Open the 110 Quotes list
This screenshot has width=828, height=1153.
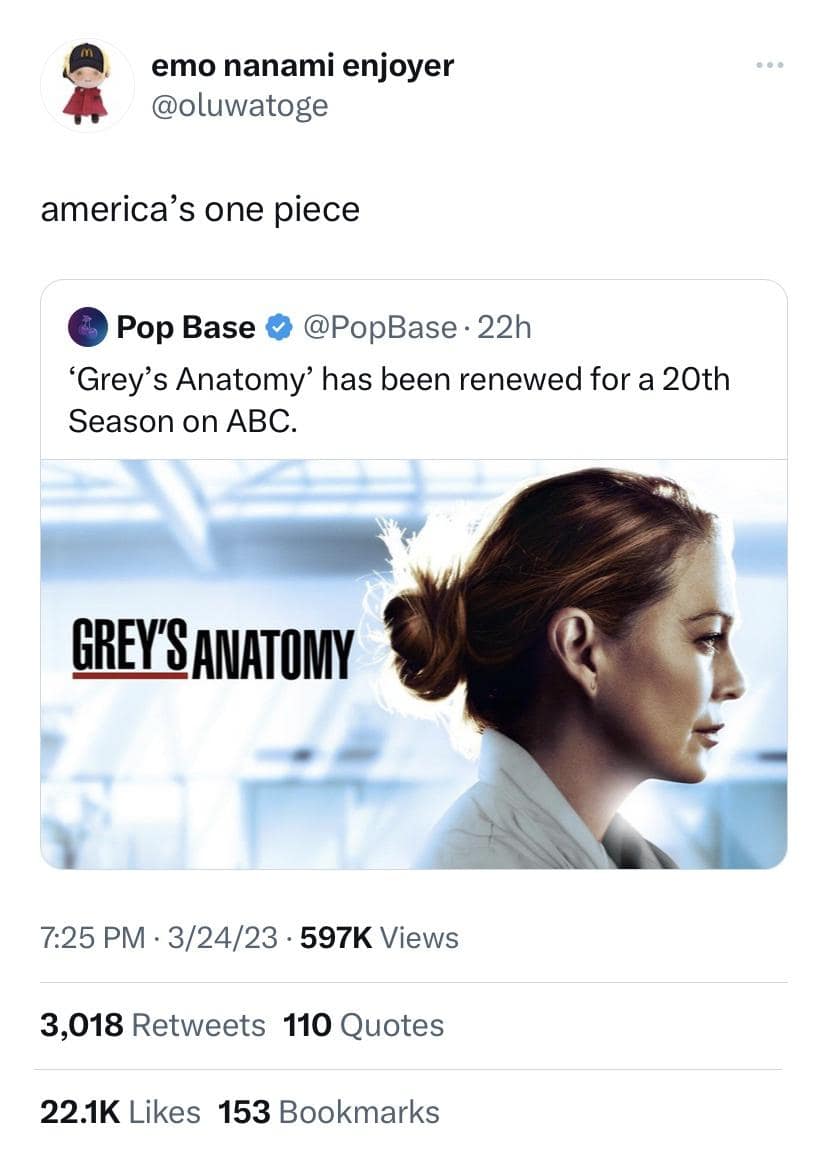click(364, 1025)
